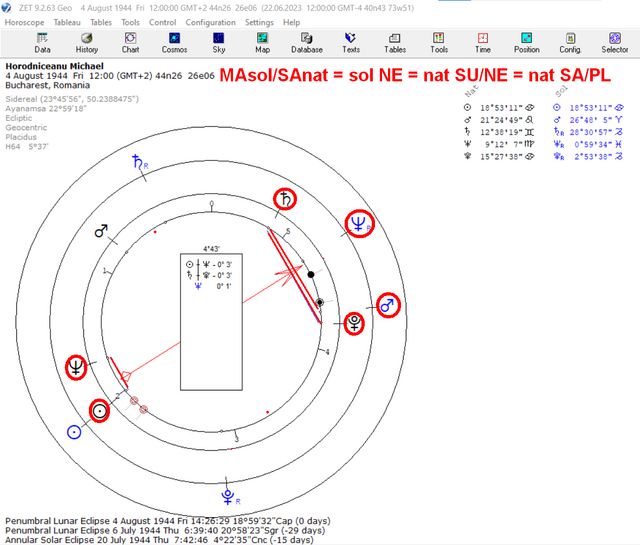Click the Ayanamsa 22°59'18" value
The width and height of the screenshot is (640, 545).
[46, 109]
